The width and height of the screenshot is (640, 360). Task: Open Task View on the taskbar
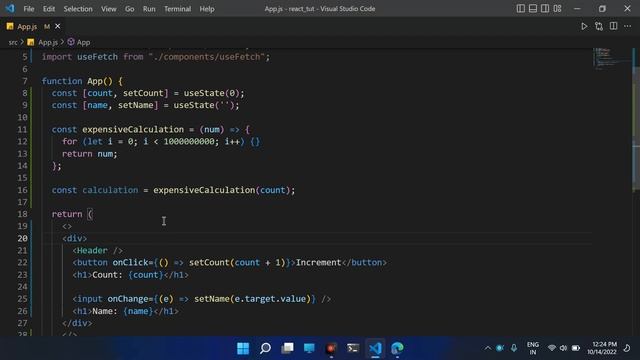click(x=287, y=348)
